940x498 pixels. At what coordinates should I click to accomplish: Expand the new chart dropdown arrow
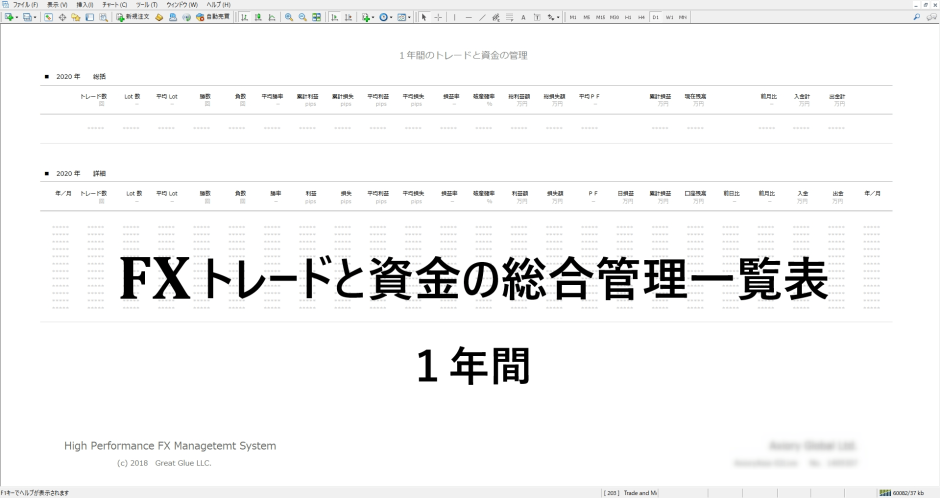point(16,17)
